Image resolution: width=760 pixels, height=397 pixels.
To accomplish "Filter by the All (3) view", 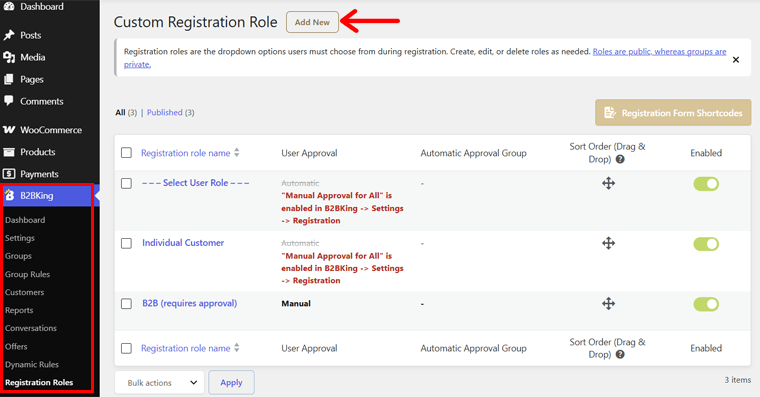I will (x=126, y=112).
